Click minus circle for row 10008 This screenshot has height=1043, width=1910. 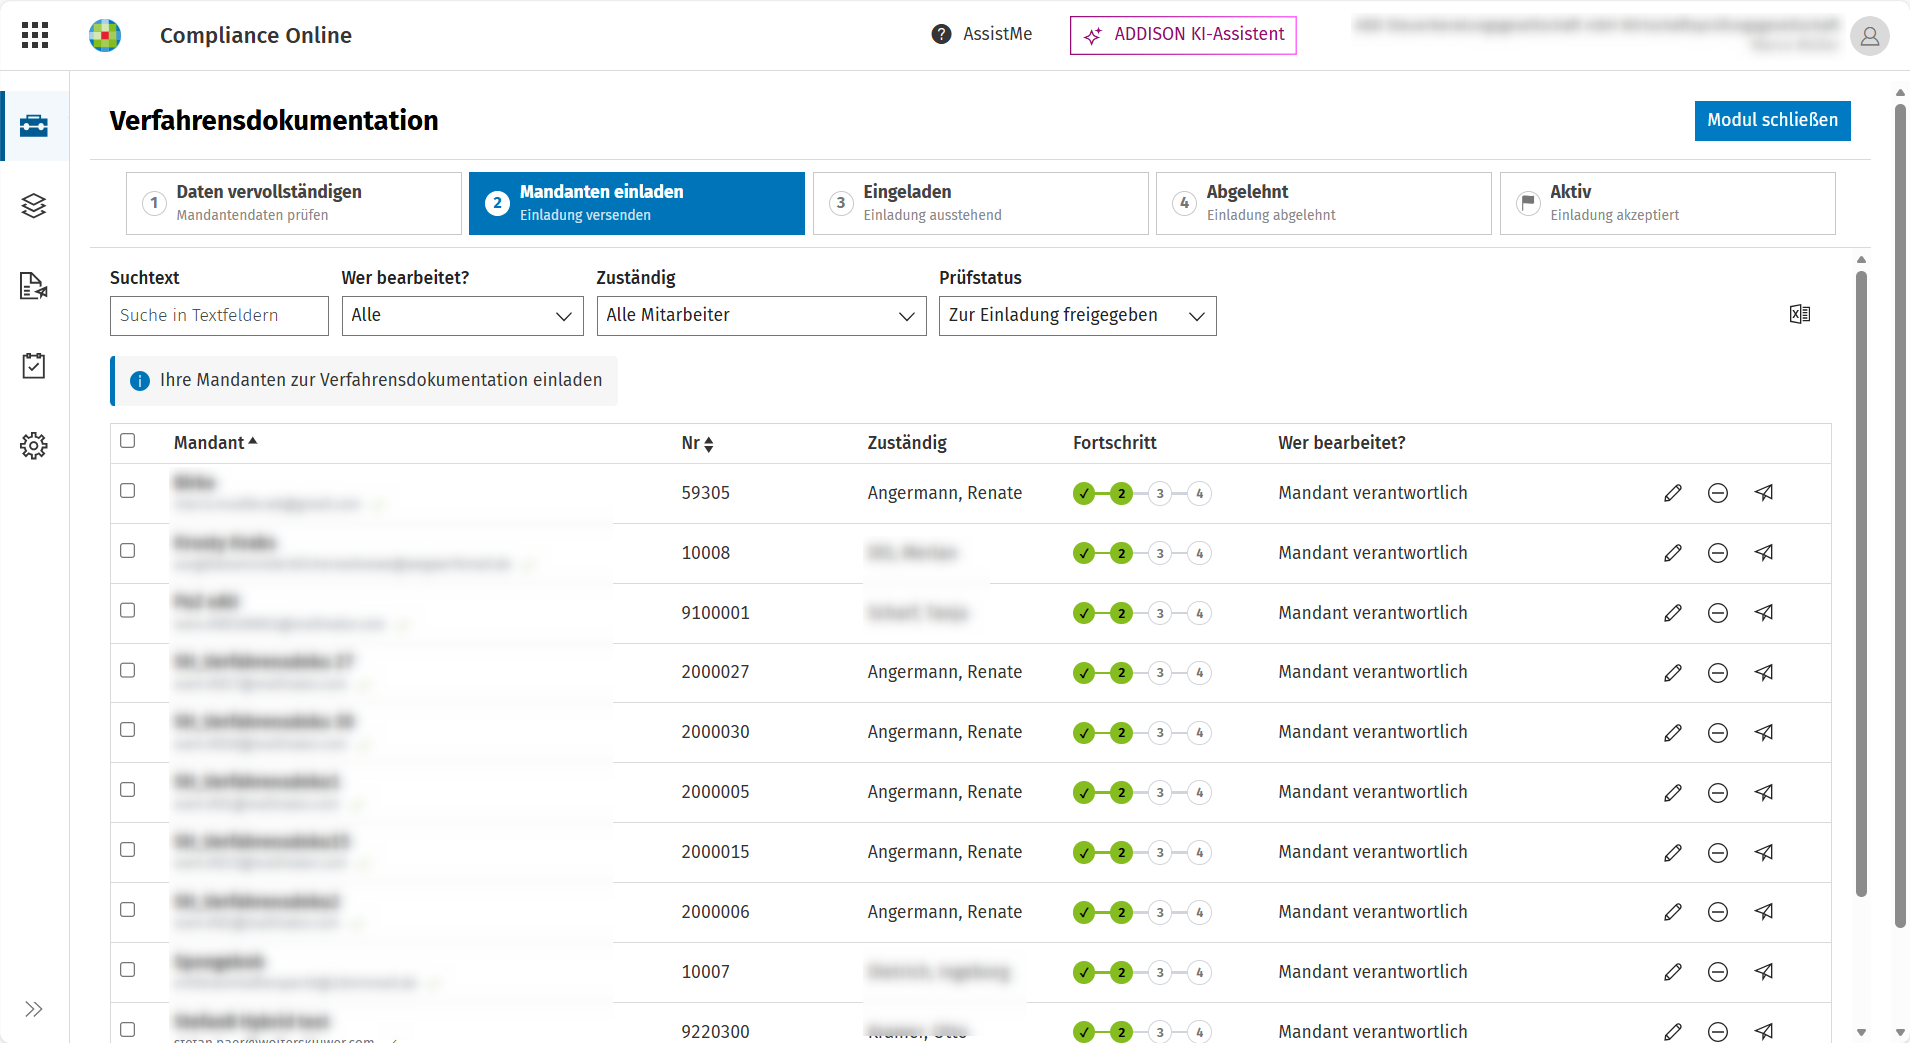(x=1718, y=553)
